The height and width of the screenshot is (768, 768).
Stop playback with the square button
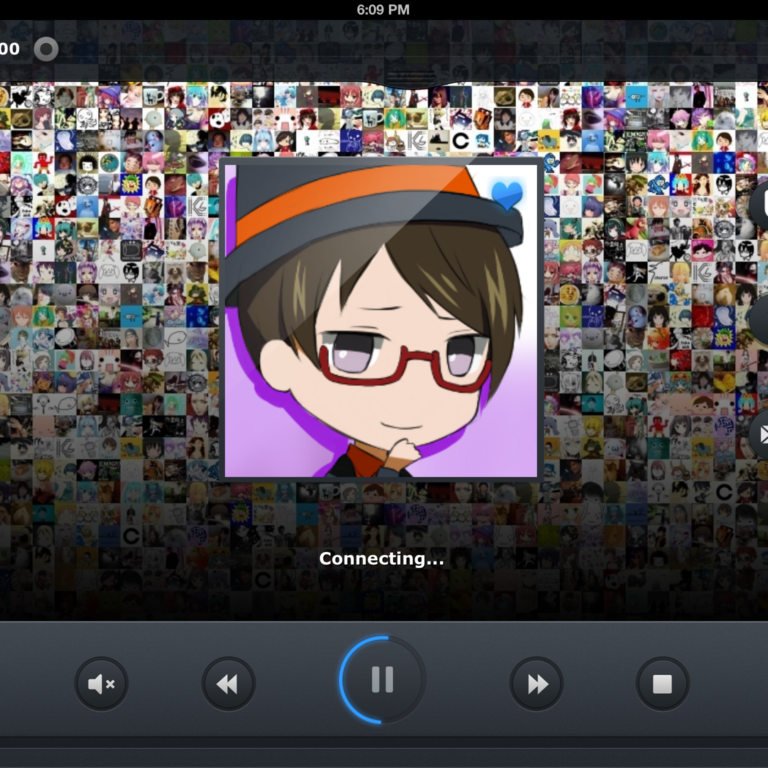pyautogui.click(x=662, y=684)
